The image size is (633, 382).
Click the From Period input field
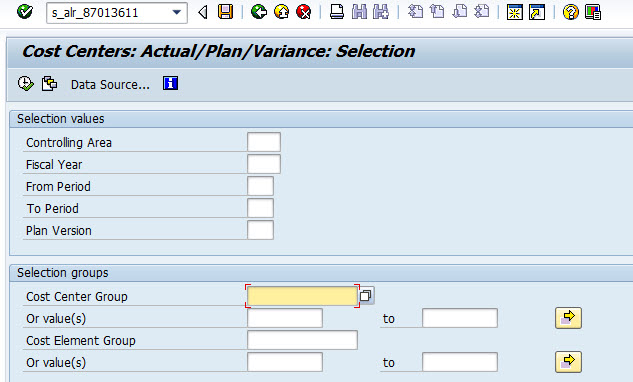coord(260,186)
